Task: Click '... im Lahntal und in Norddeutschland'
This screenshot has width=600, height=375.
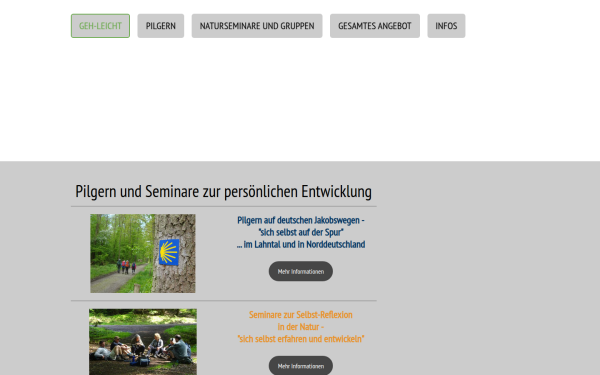Action: tap(301, 244)
